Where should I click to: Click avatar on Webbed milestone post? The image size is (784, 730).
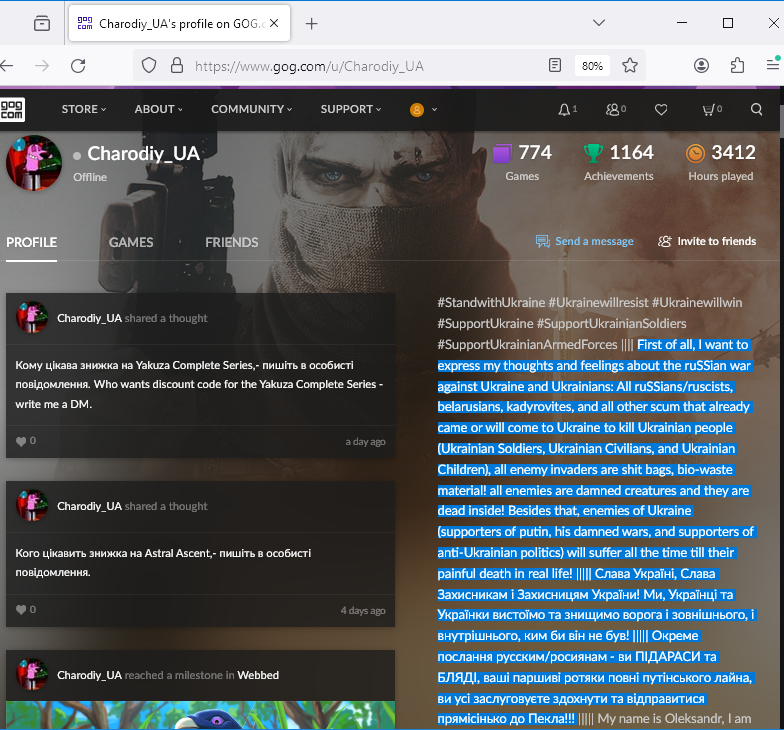coord(32,674)
